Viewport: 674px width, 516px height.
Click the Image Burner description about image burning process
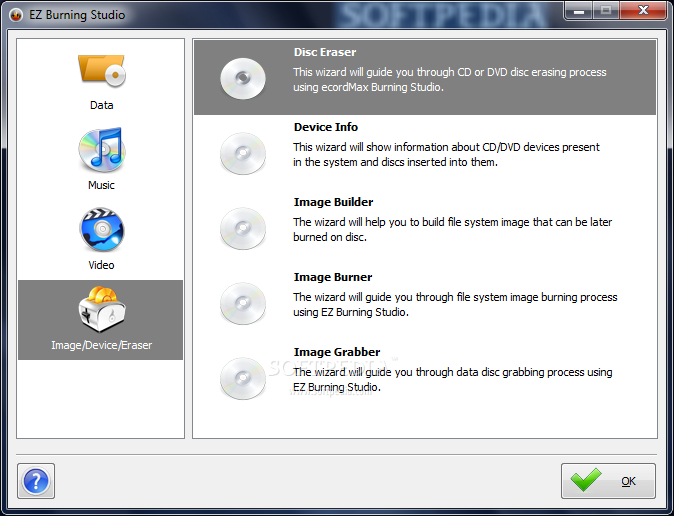coord(455,304)
